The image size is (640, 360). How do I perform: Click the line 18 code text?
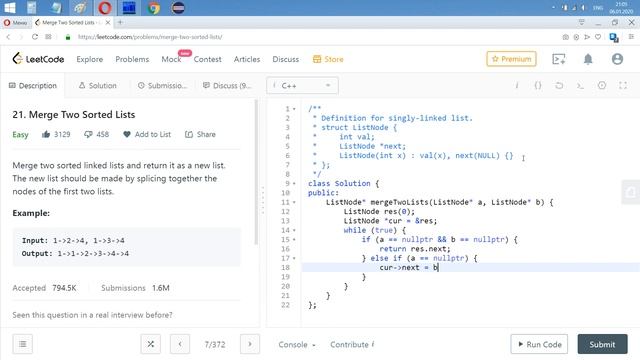coord(409,268)
